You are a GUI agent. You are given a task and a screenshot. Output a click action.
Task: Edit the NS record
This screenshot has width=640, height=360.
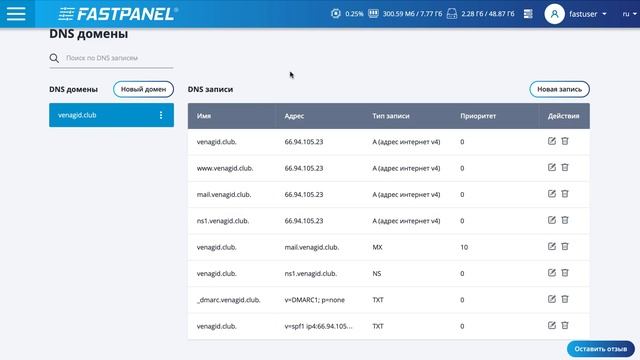(551, 273)
